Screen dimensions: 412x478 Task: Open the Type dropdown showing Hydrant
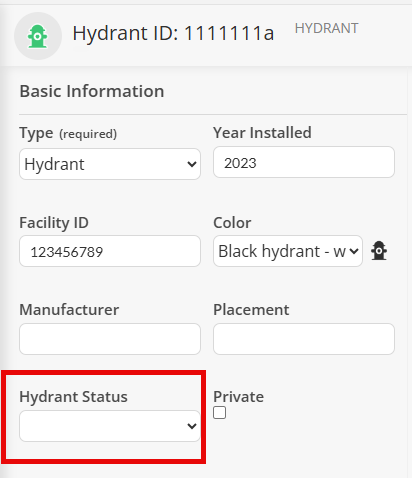[110, 164]
